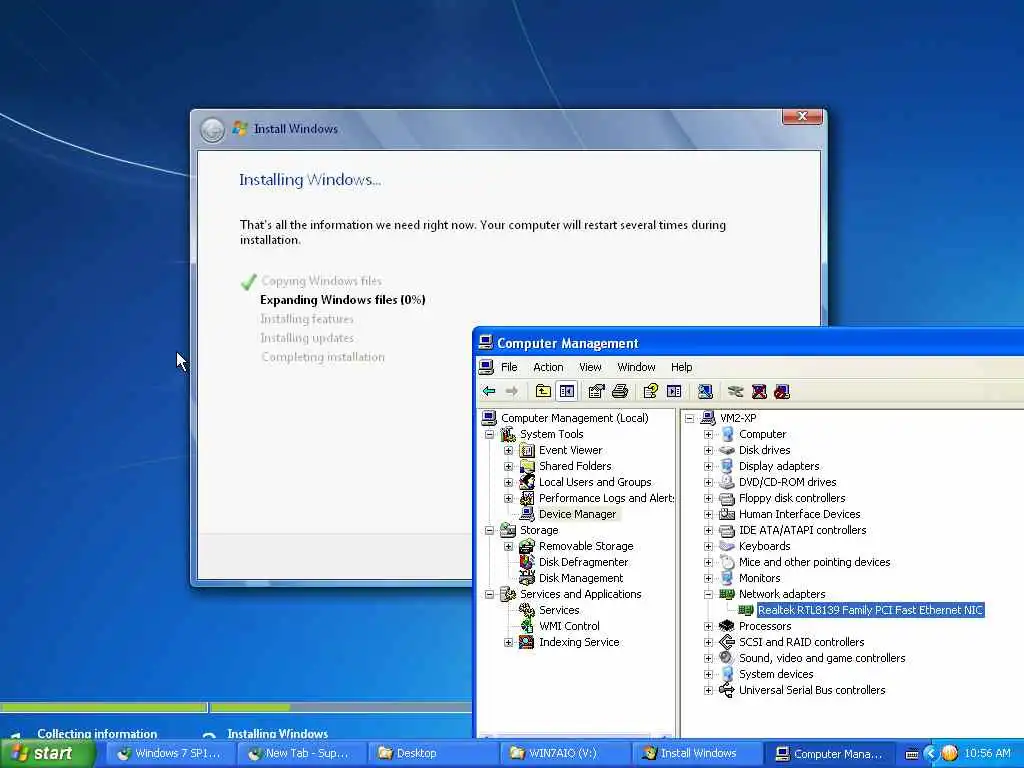Screen dimensions: 1024x768
Task: Click the keyboard icon in the system tray
Action: coord(912,754)
